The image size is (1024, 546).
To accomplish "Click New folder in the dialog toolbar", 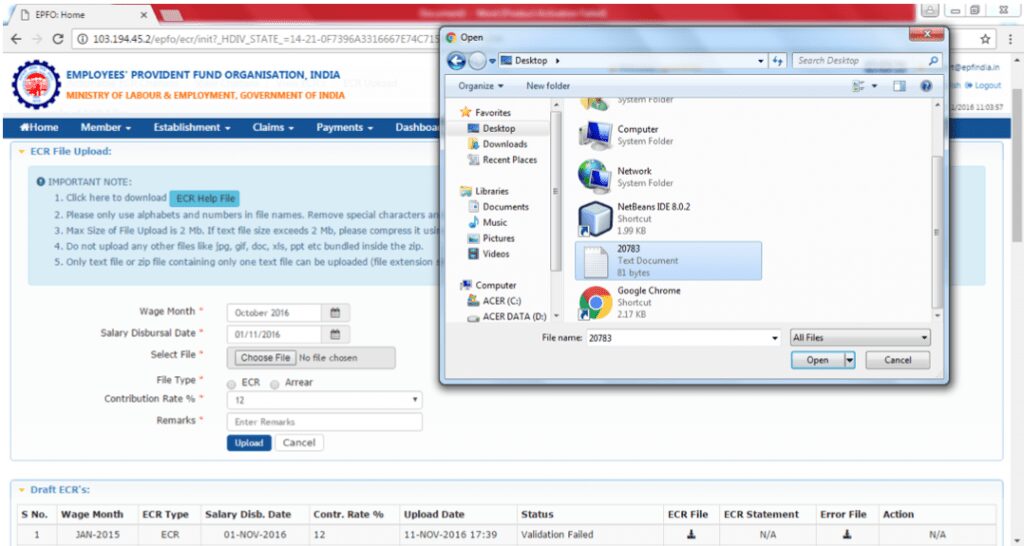I will pyautogui.click(x=548, y=86).
